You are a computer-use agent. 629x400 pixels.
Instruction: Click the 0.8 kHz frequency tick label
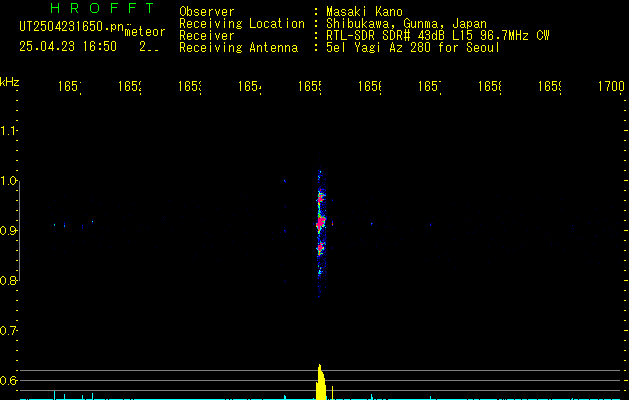tap(8, 280)
